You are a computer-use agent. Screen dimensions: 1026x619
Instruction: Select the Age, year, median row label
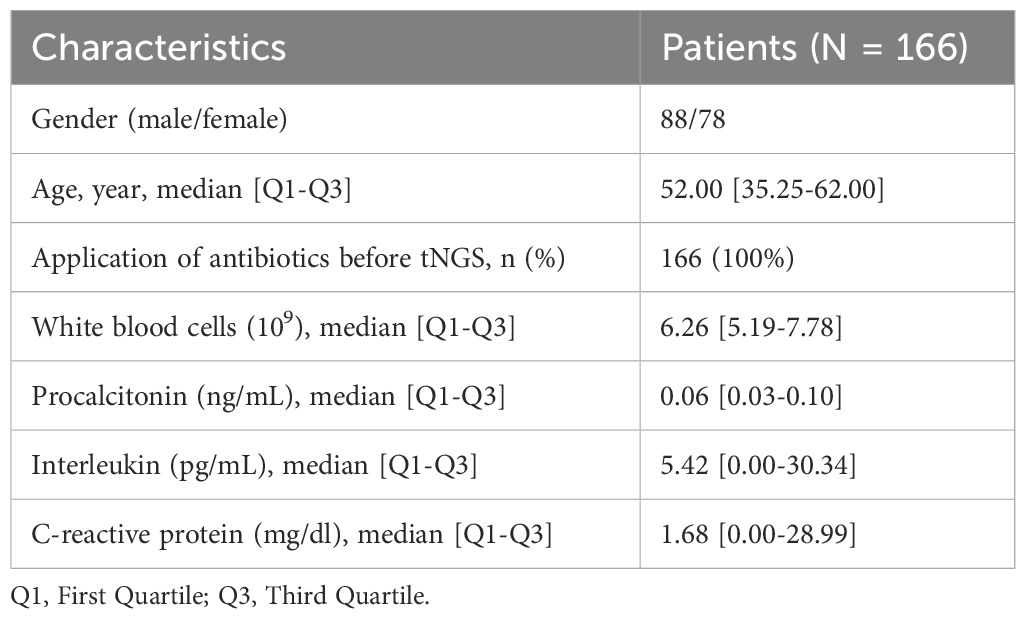point(191,189)
